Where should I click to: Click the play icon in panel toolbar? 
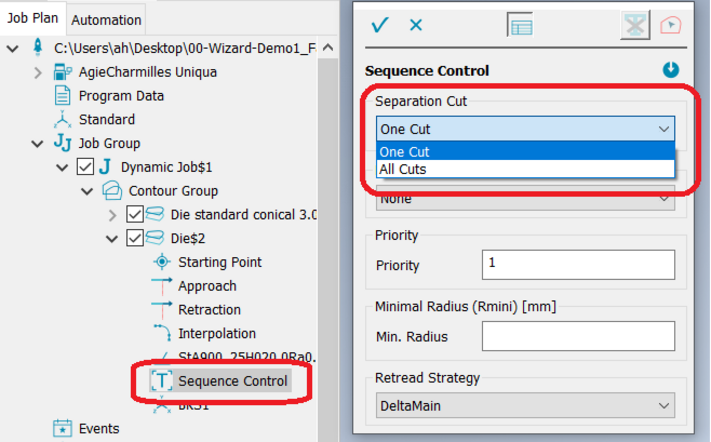pos(670,26)
